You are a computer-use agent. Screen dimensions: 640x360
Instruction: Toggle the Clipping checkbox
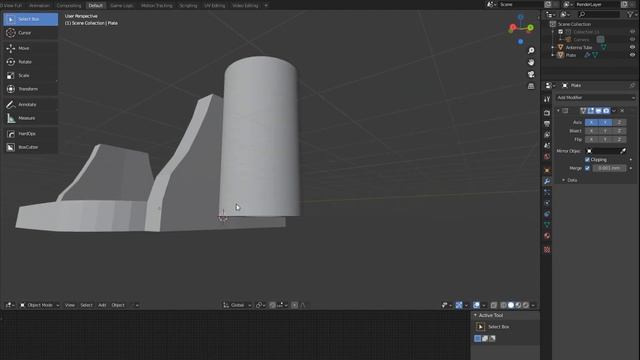[x=587, y=160]
